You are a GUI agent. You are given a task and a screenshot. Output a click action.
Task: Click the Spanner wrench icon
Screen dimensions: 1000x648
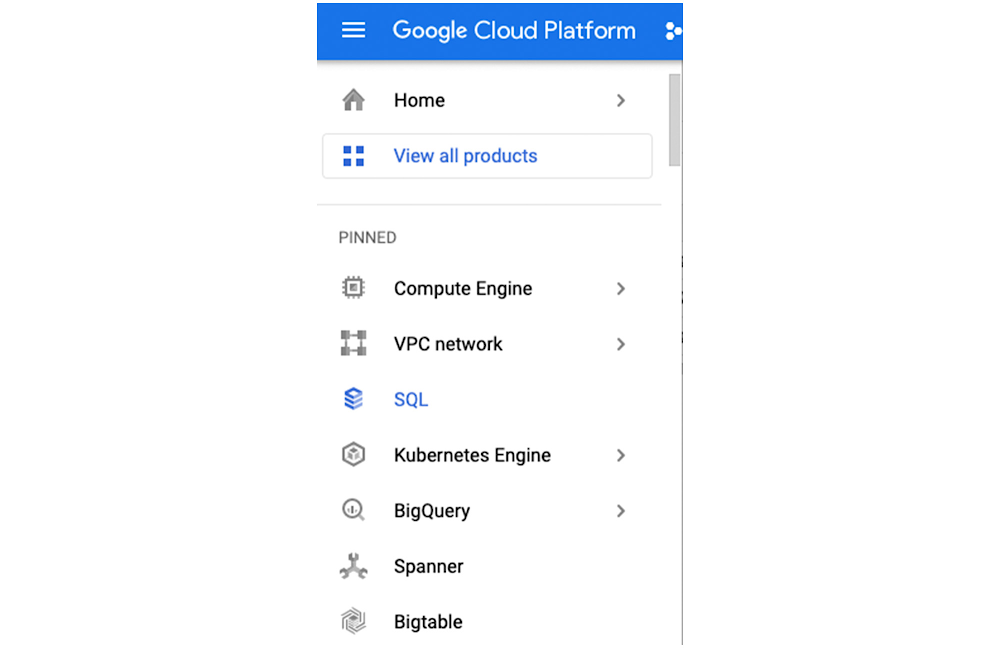point(353,567)
